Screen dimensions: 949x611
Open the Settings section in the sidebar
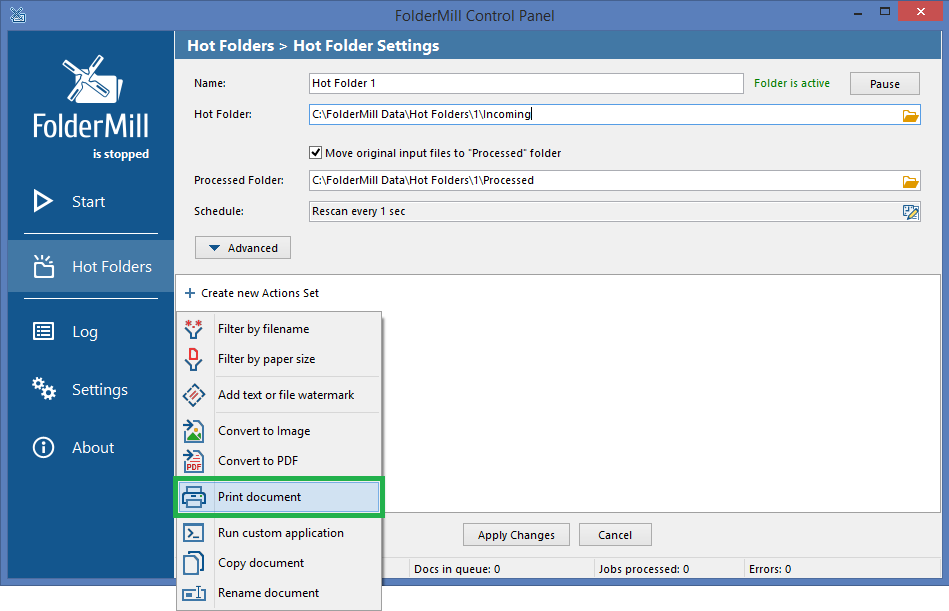[x=91, y=390]
